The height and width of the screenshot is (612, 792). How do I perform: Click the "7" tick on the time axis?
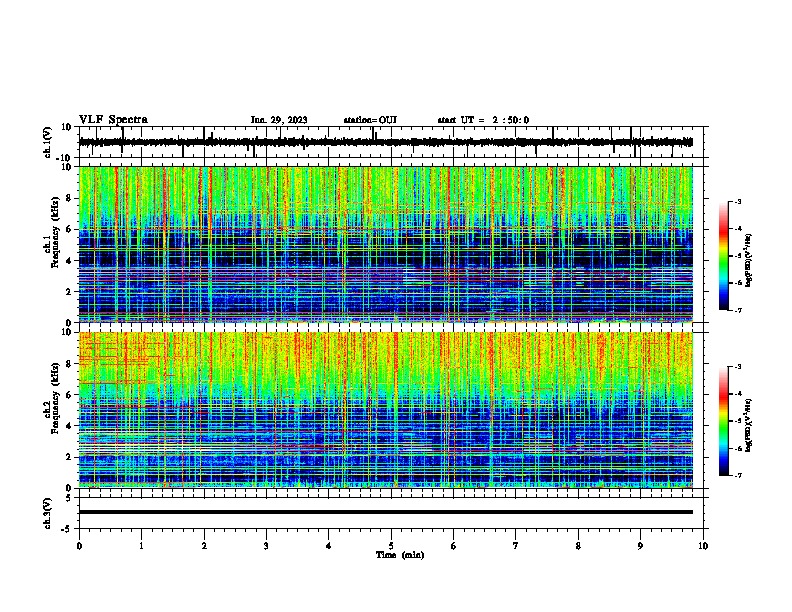[516, 546]
